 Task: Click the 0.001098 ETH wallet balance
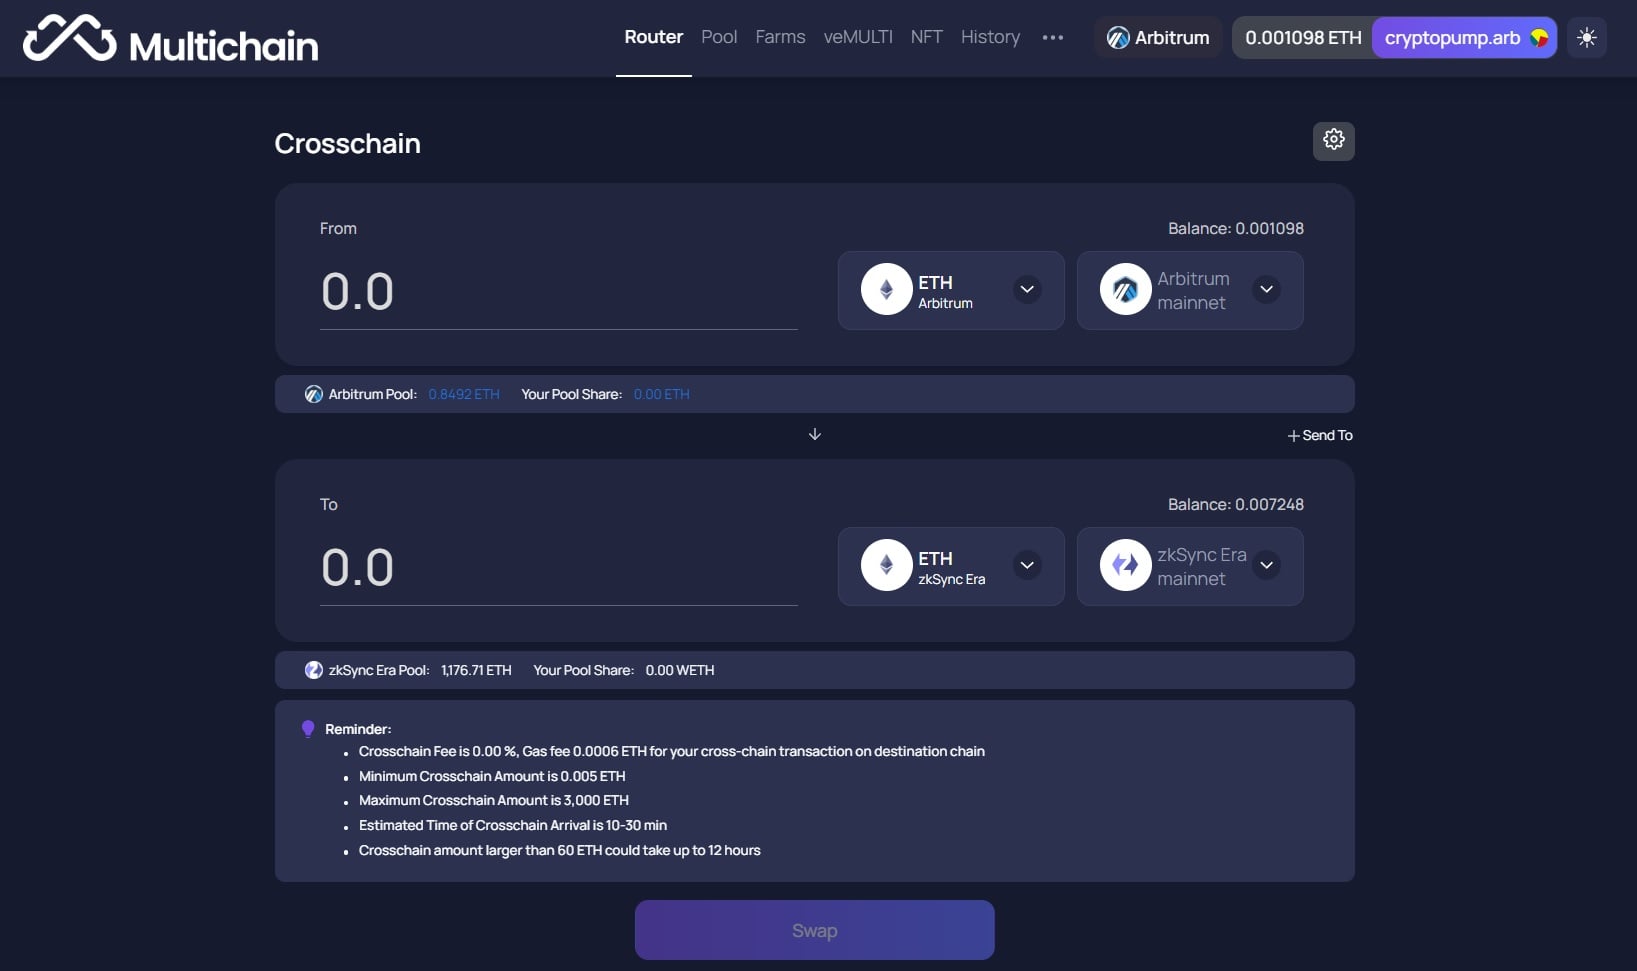click(x=1303, y=38)
